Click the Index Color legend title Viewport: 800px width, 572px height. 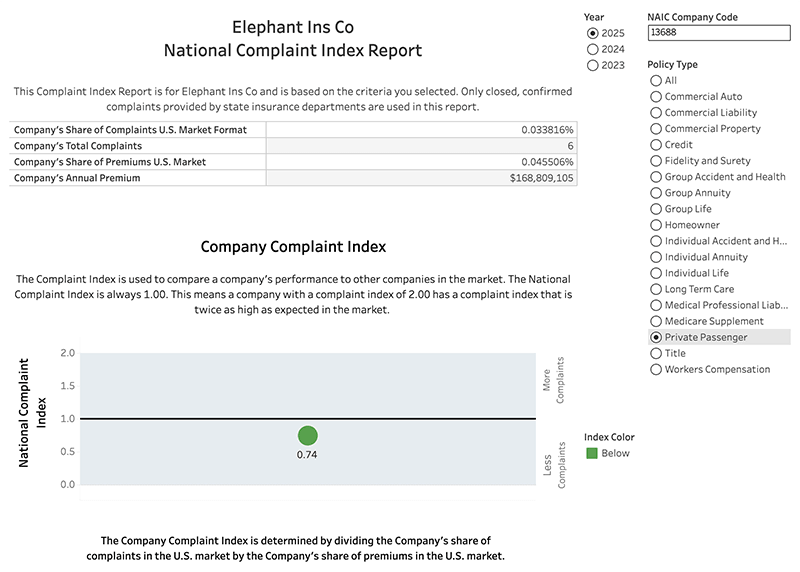click(609, 437)
